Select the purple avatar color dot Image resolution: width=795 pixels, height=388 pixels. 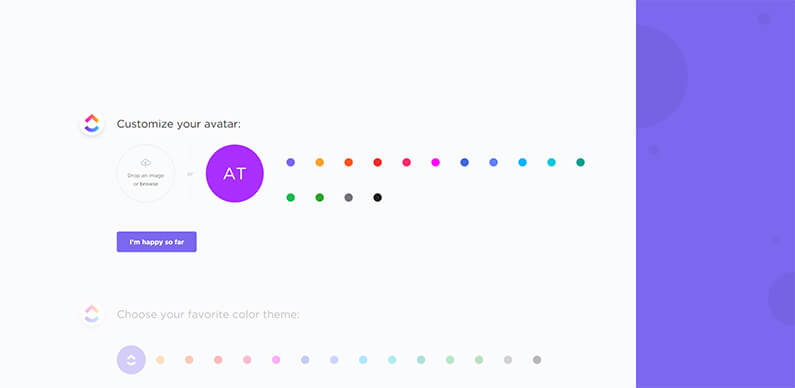(291, 162)
